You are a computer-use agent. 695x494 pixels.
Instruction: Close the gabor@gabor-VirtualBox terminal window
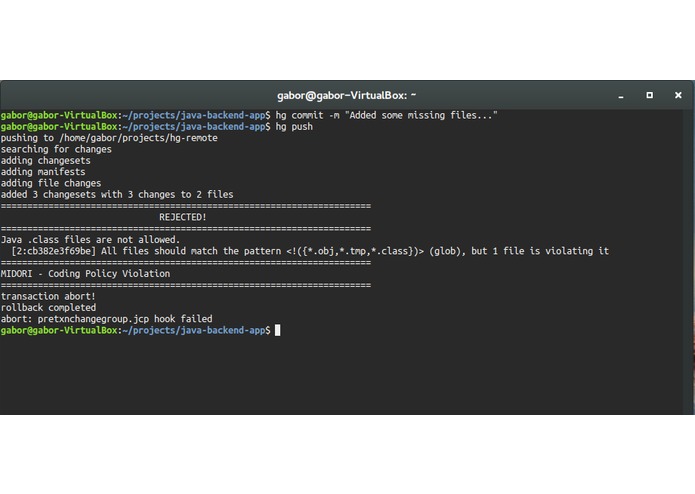678,95
